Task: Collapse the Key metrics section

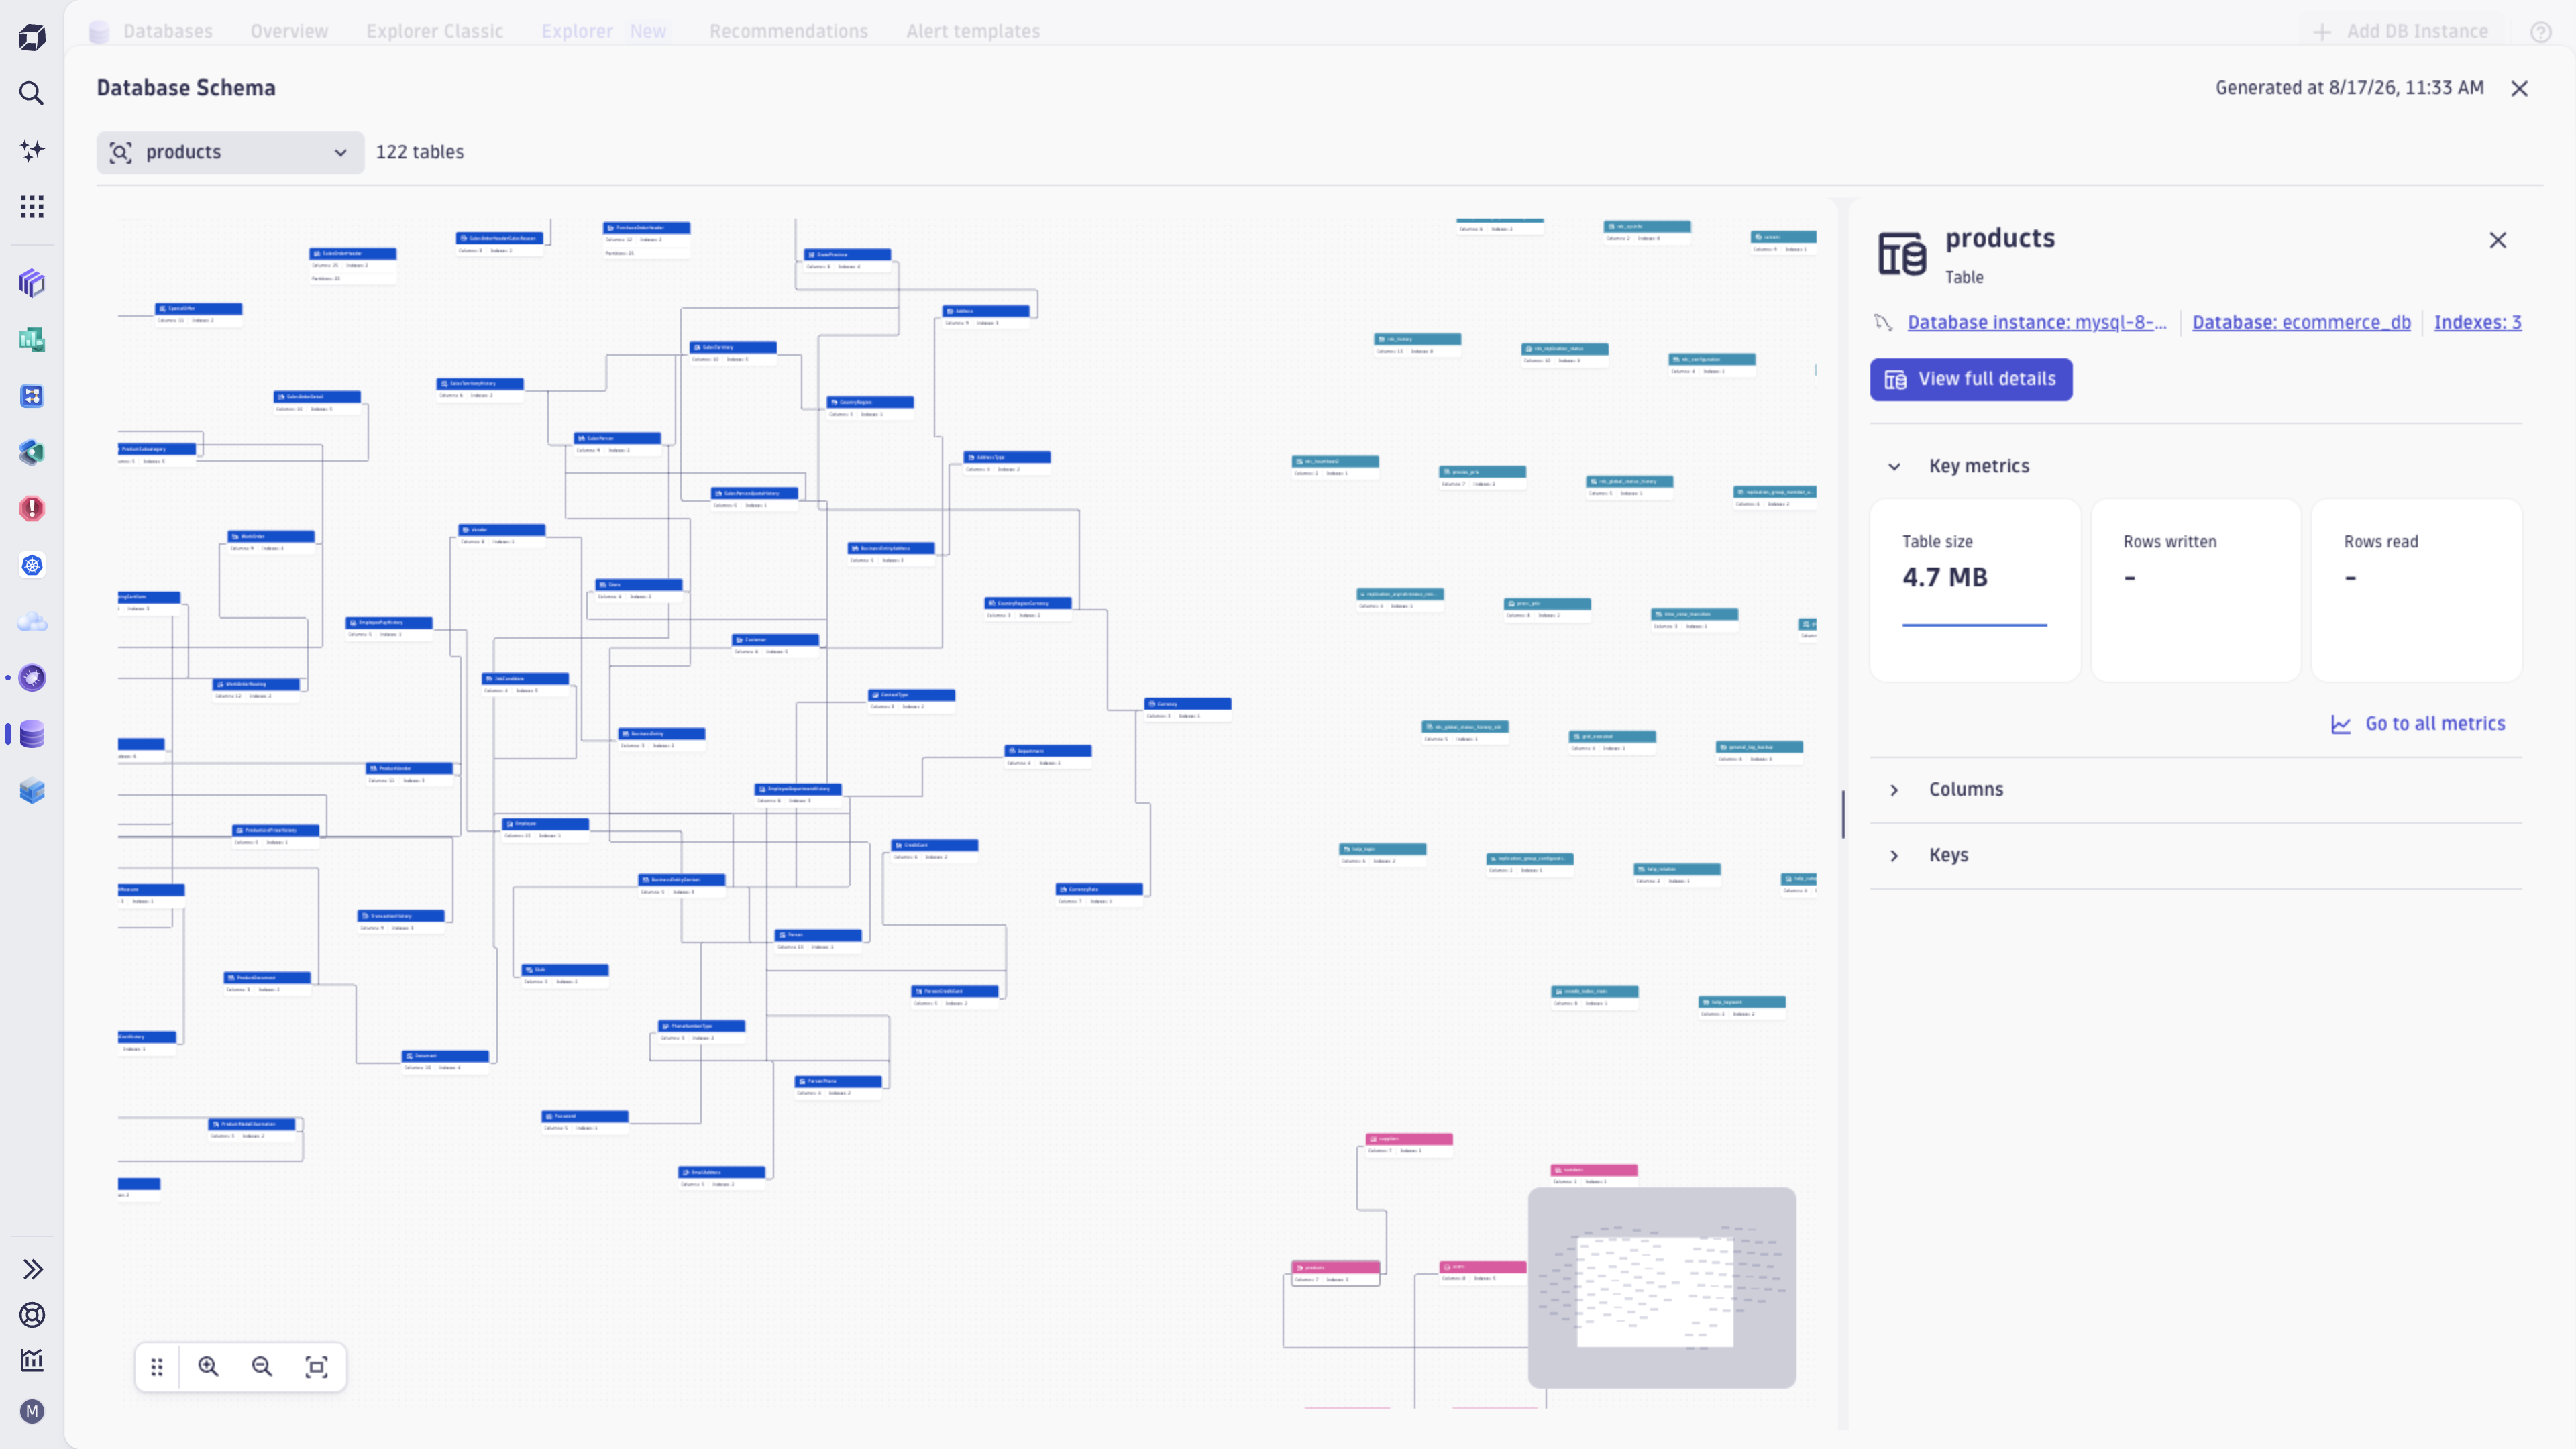Action: point(1894,466)
